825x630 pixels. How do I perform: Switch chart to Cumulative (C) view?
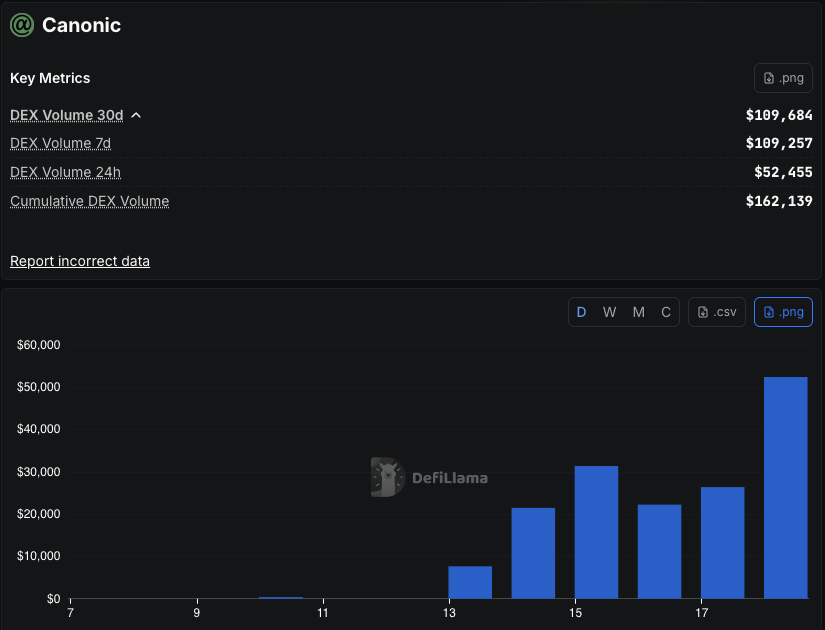pyautogui.click(x=666, y=312)
